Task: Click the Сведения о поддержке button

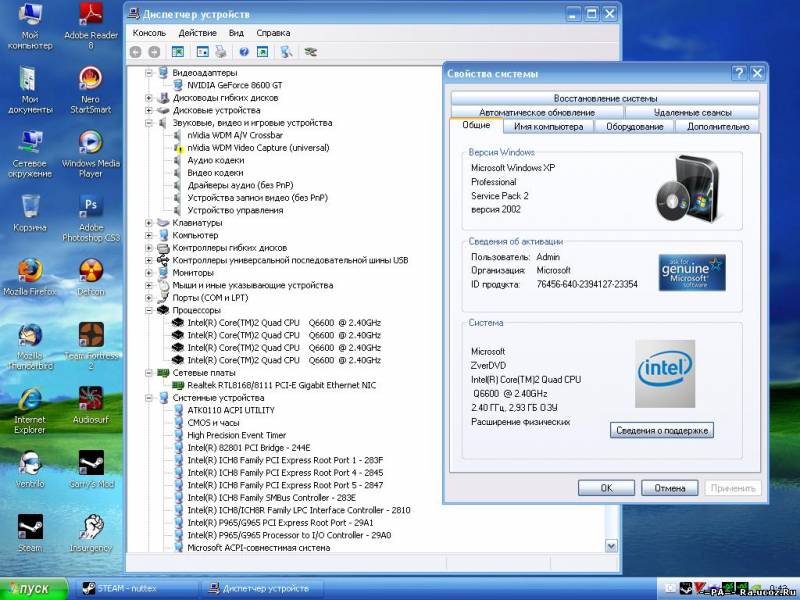Action: (x=662, y=430)
